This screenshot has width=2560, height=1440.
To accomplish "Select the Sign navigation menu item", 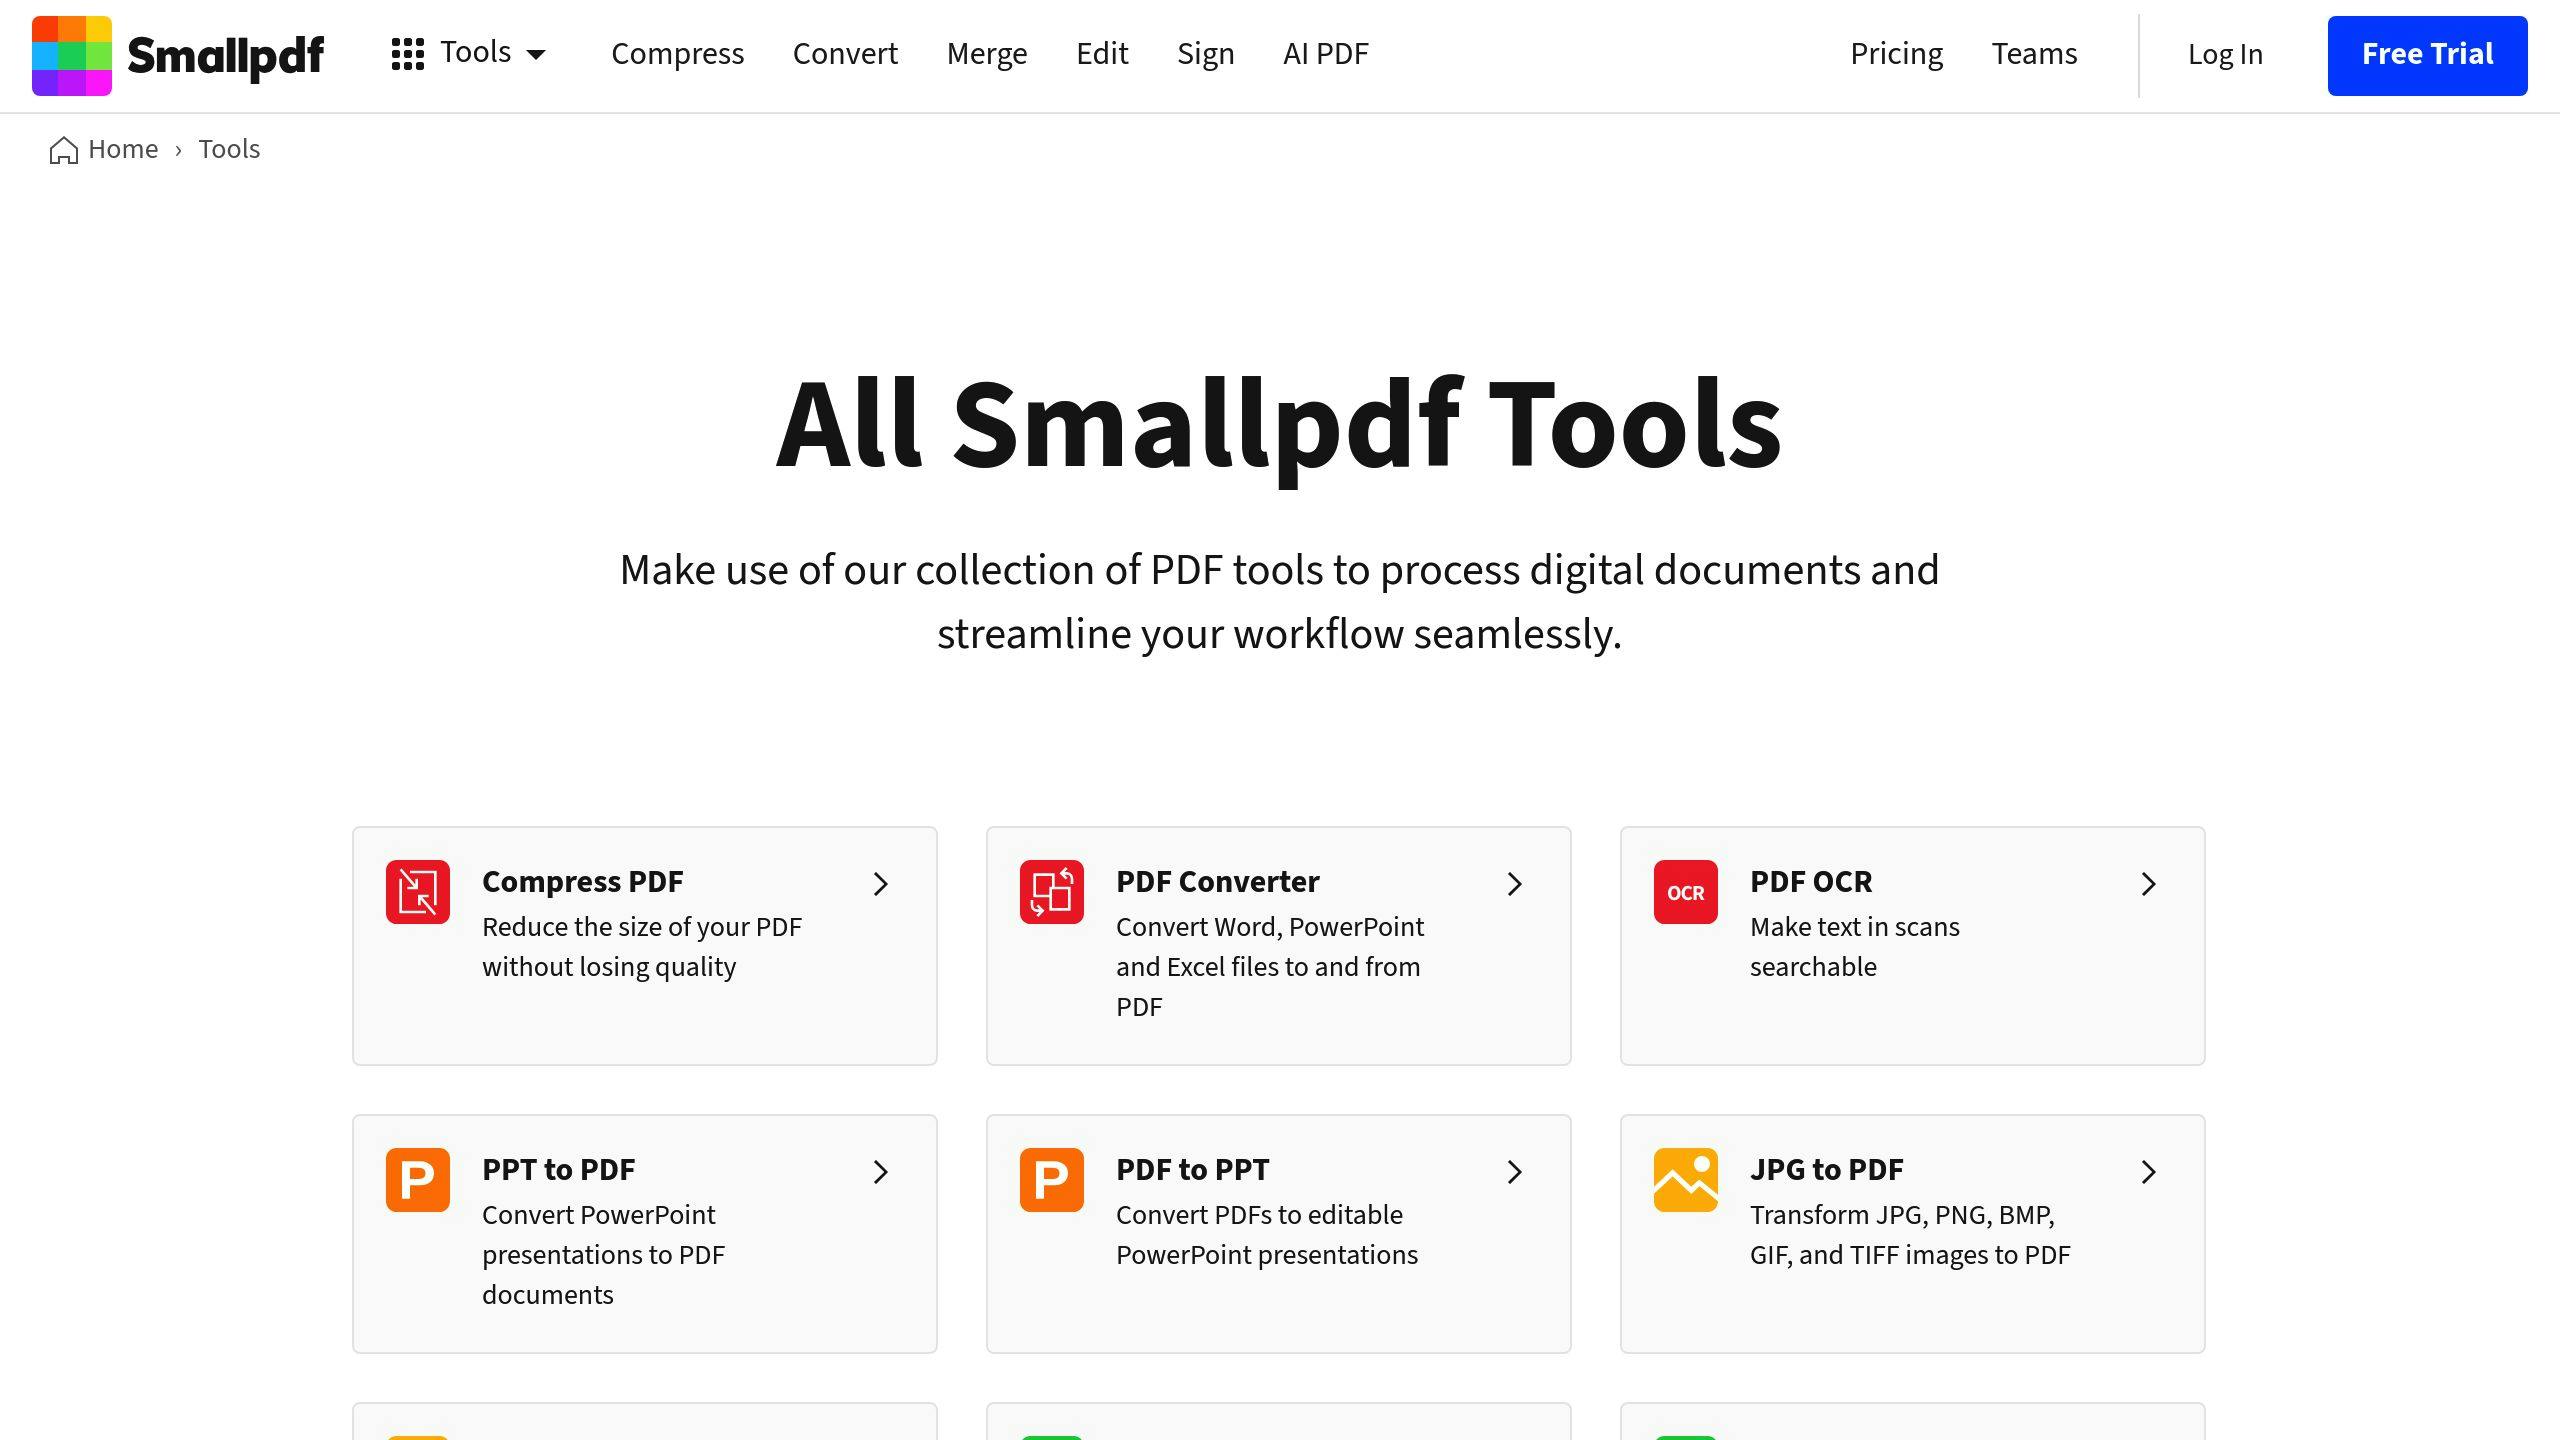I will (1204, 53).
